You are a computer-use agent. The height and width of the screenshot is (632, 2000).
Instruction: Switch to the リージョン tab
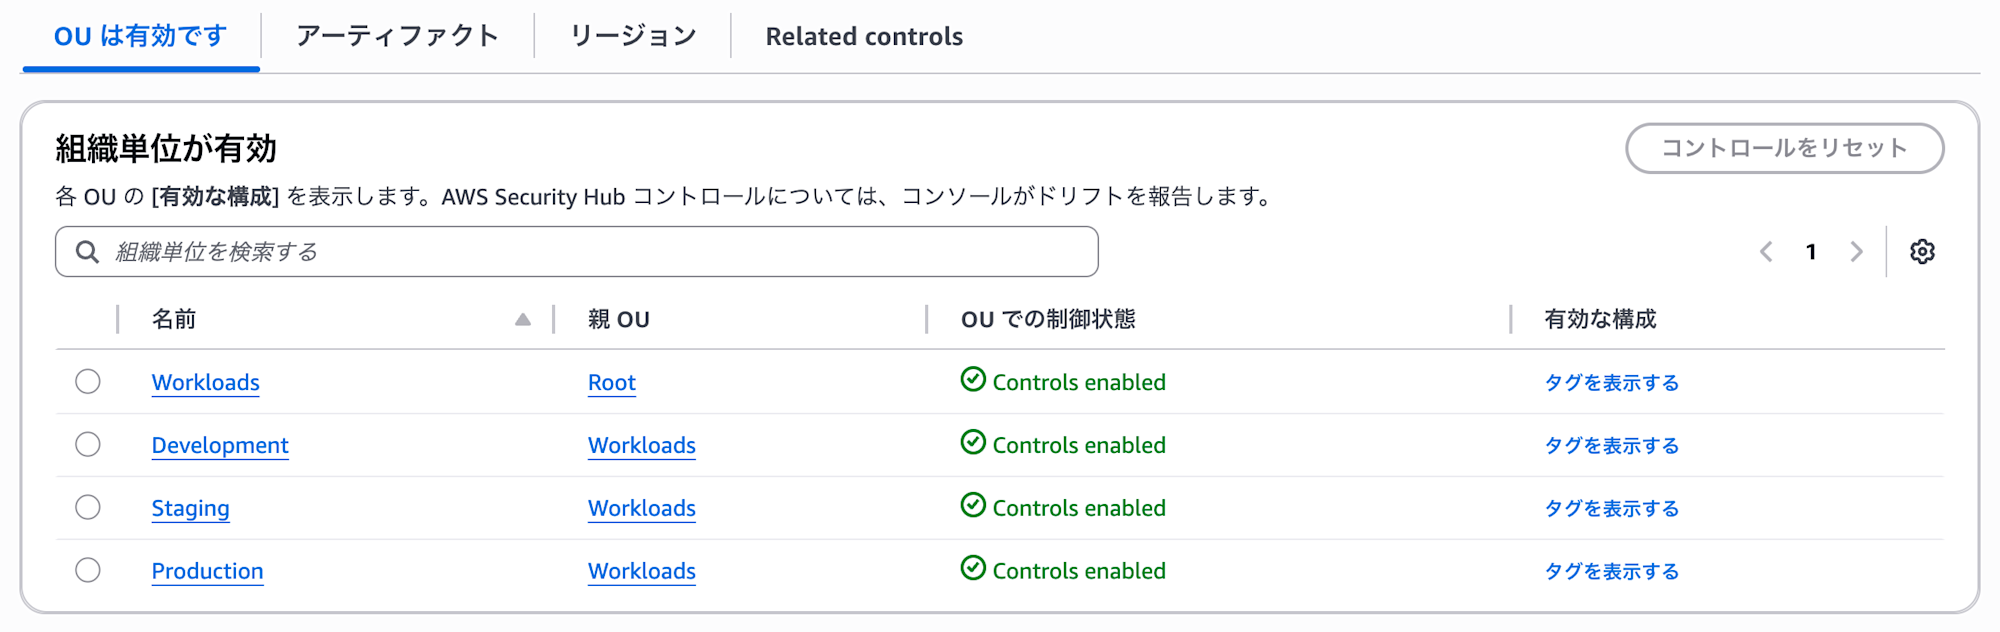coord(634,35)
